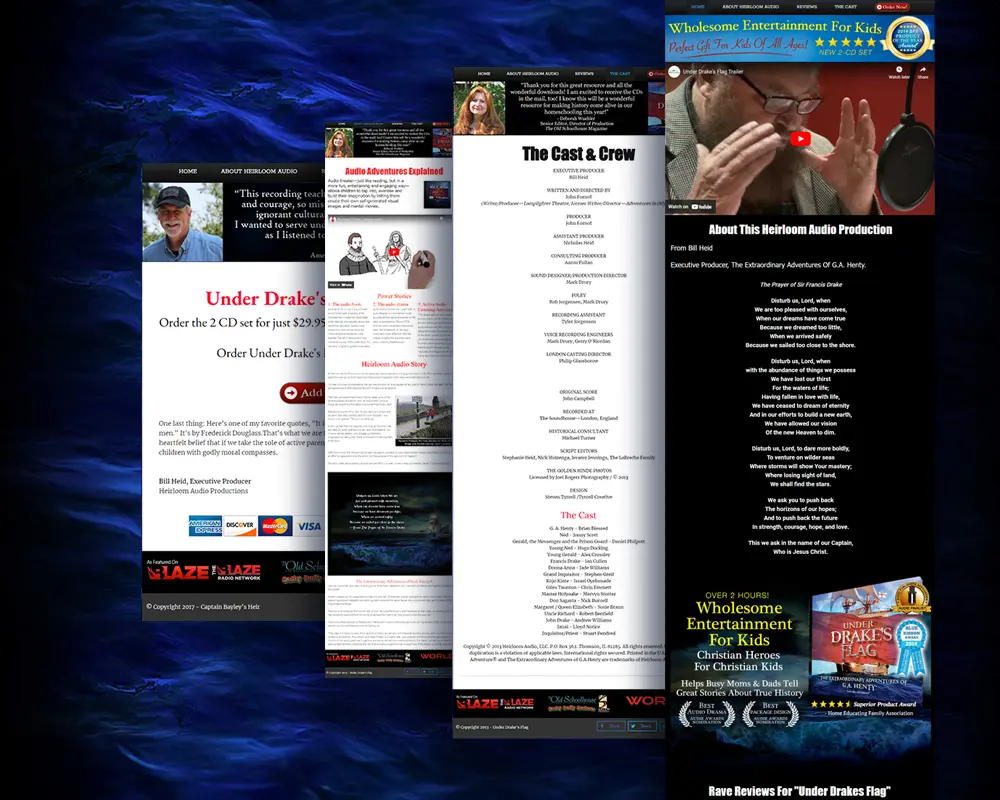1000x800 pixels.
Task: Open Reviews in the trailer page's navigation
Action: pos(807,6)
